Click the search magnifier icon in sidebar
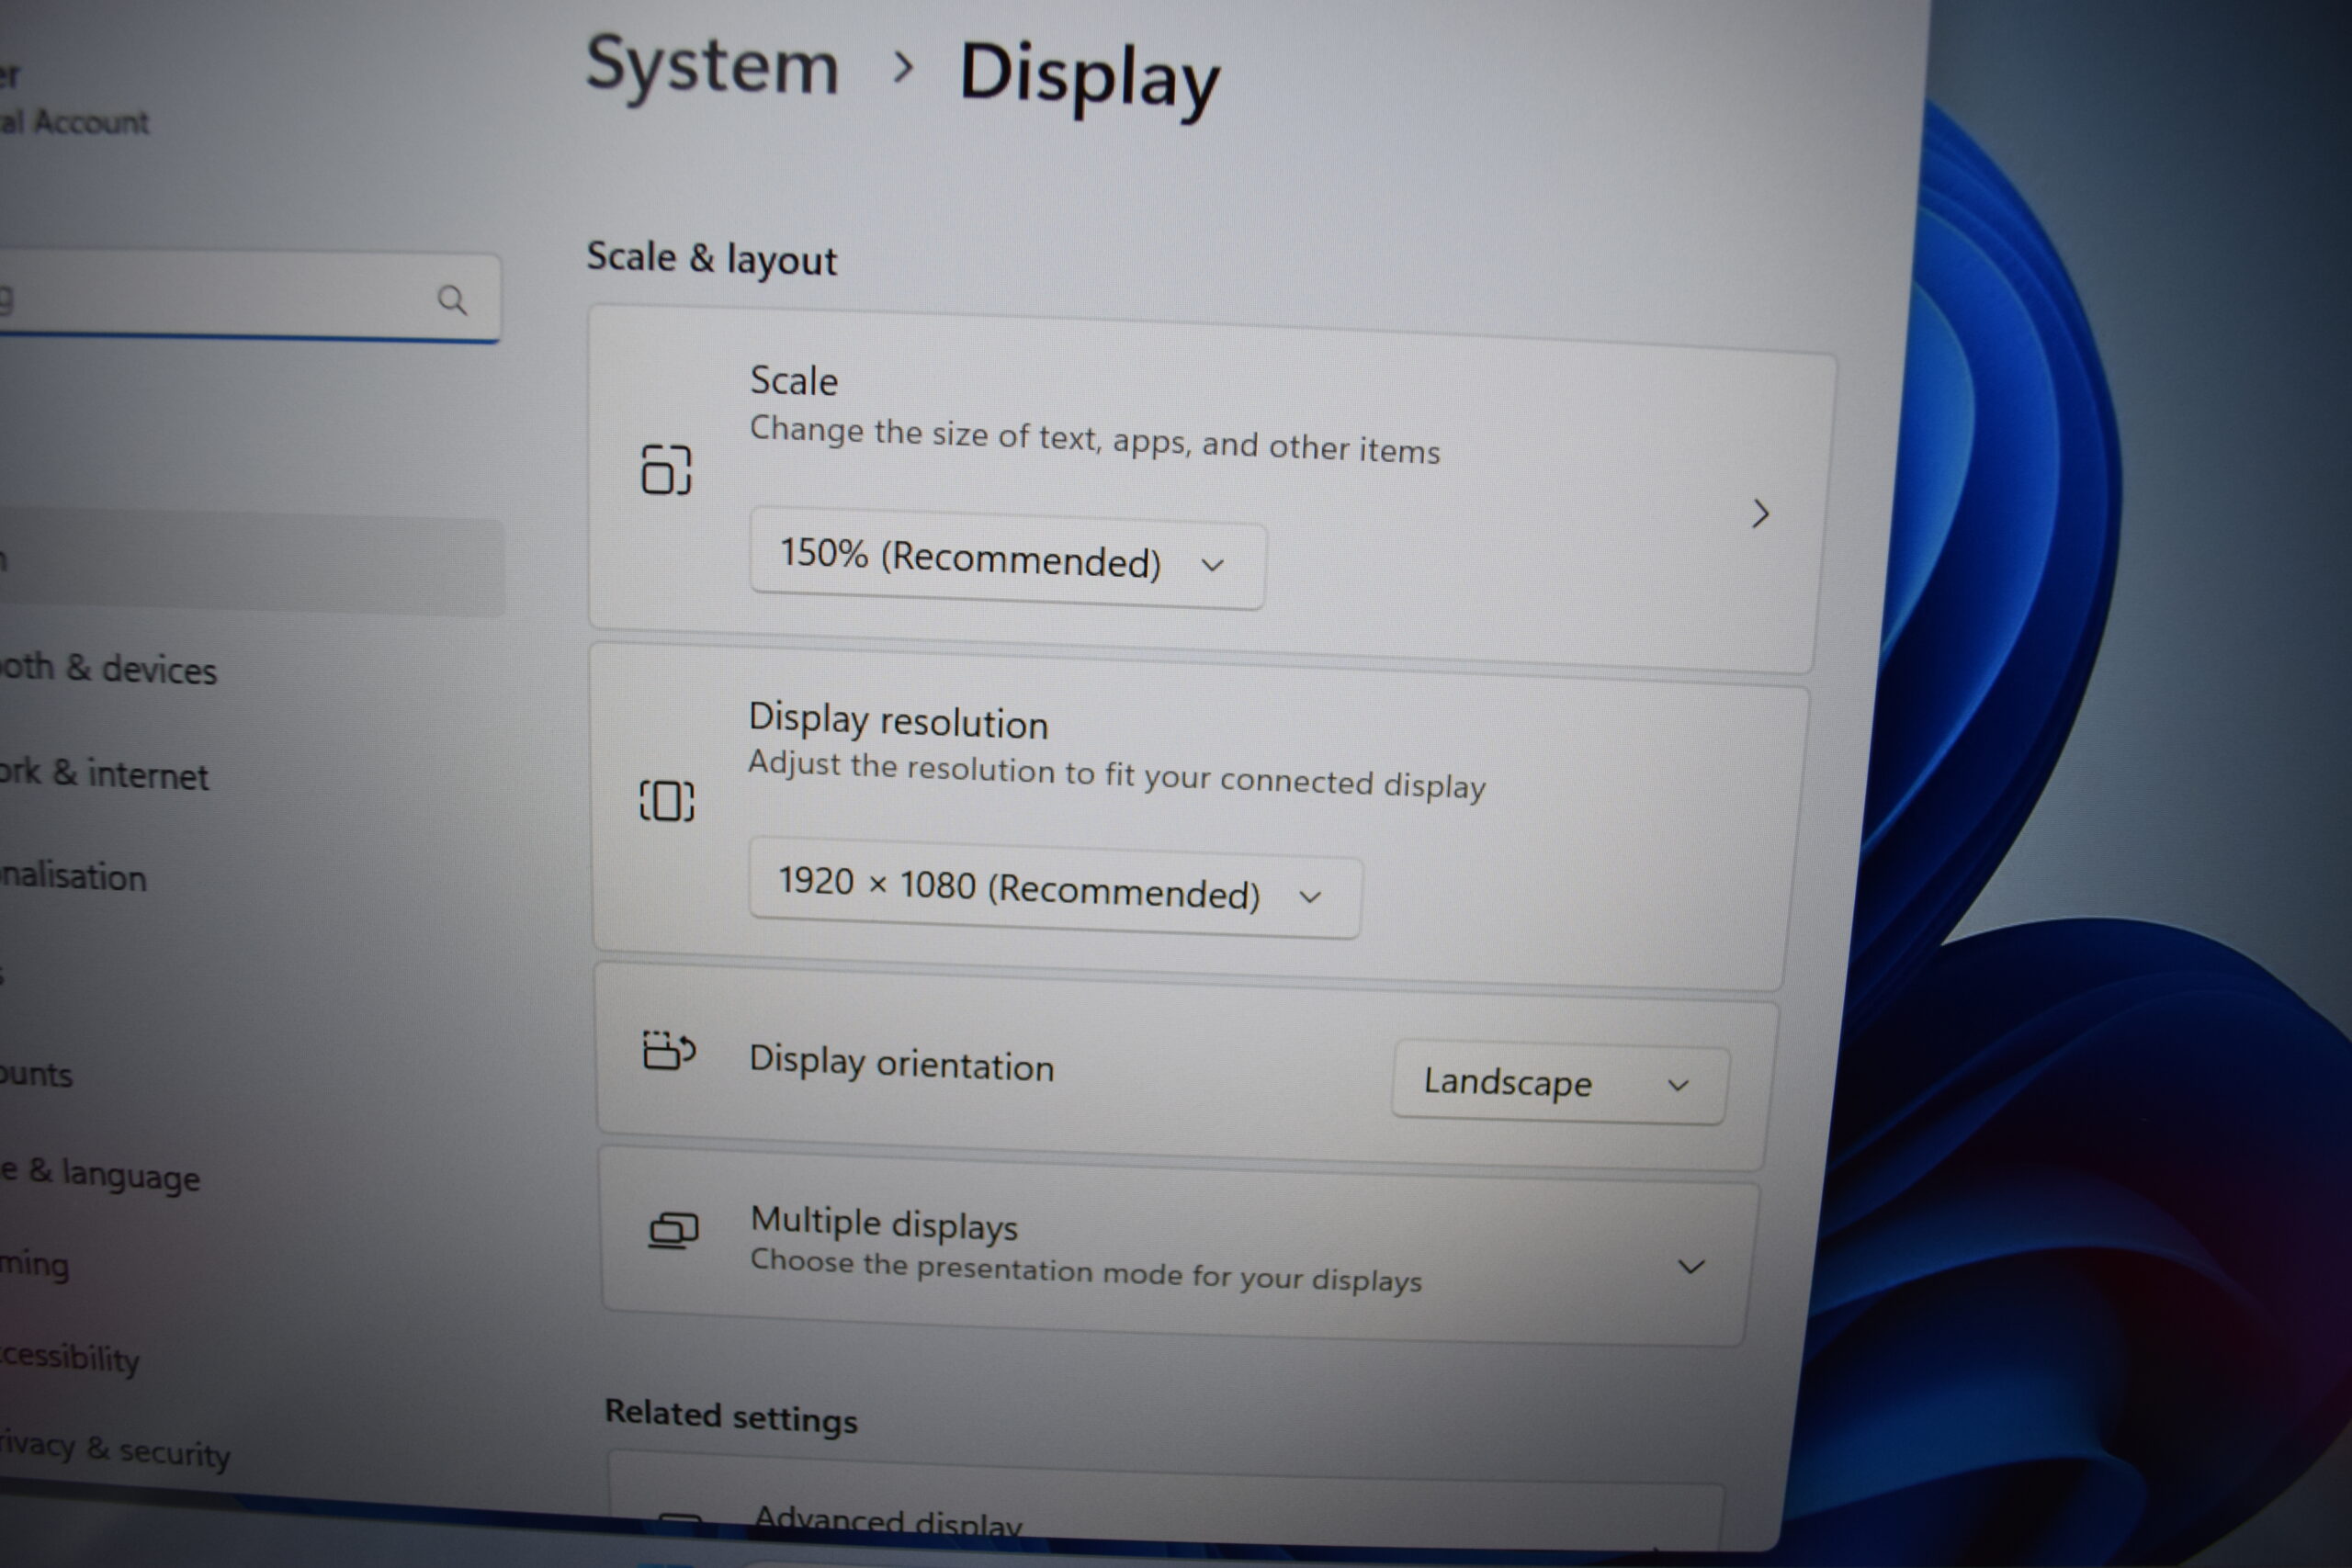This screenshot has width=2352, height=1568. click(452, 299)
